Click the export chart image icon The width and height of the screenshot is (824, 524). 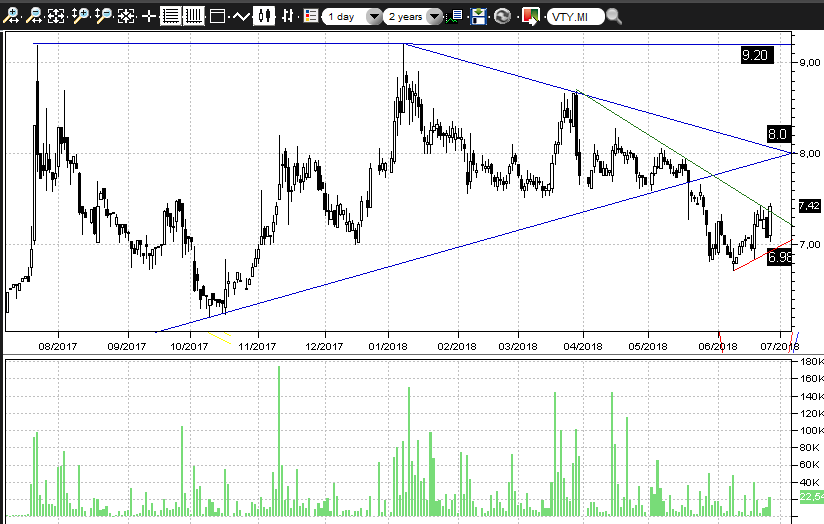(531, 16)
